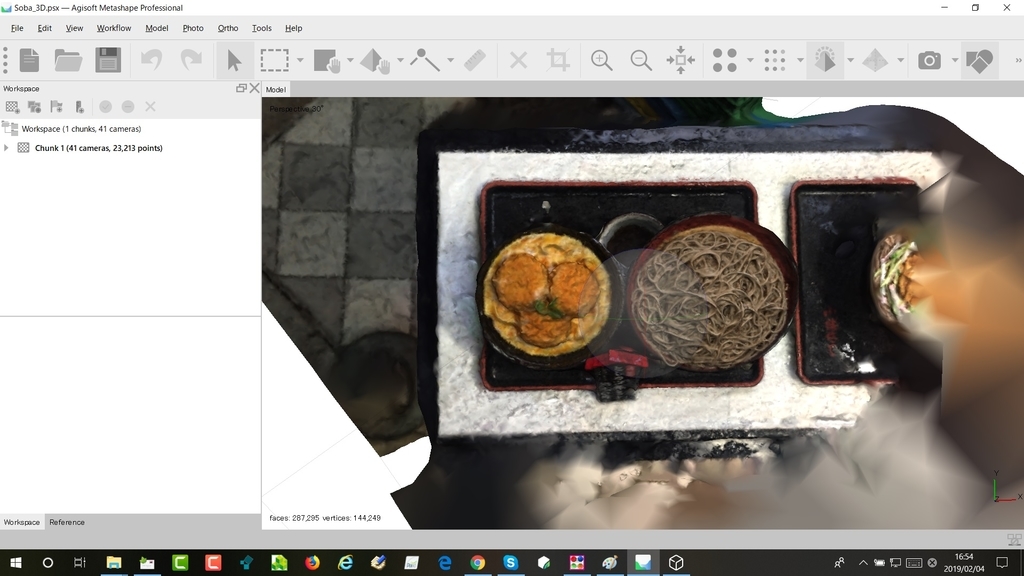Toggle Show Cameras icon
1024x576 pixels.
929,60
